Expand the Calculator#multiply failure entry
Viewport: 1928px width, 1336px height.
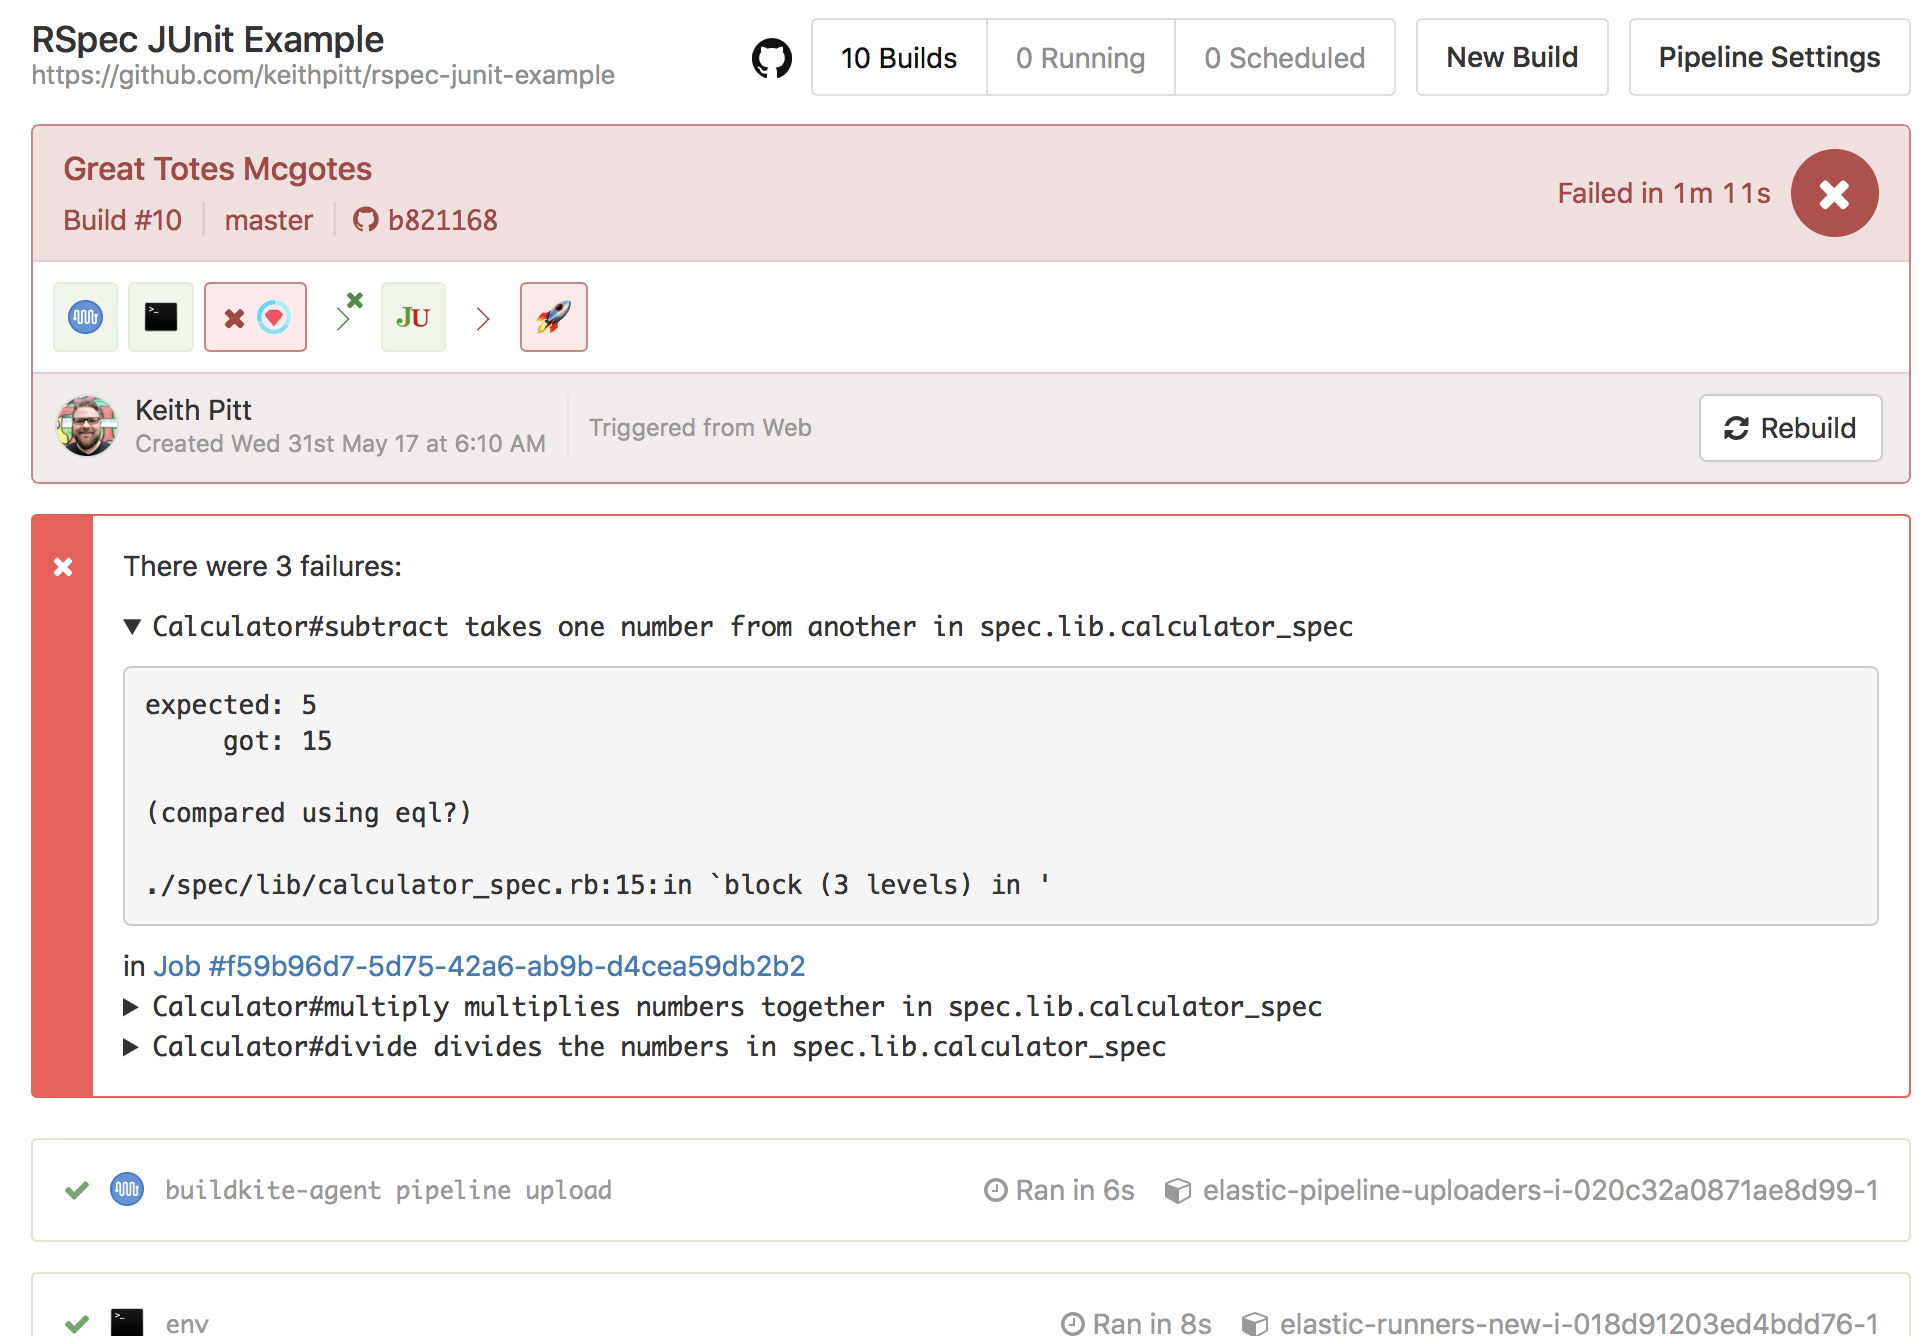coord(132,1007)
